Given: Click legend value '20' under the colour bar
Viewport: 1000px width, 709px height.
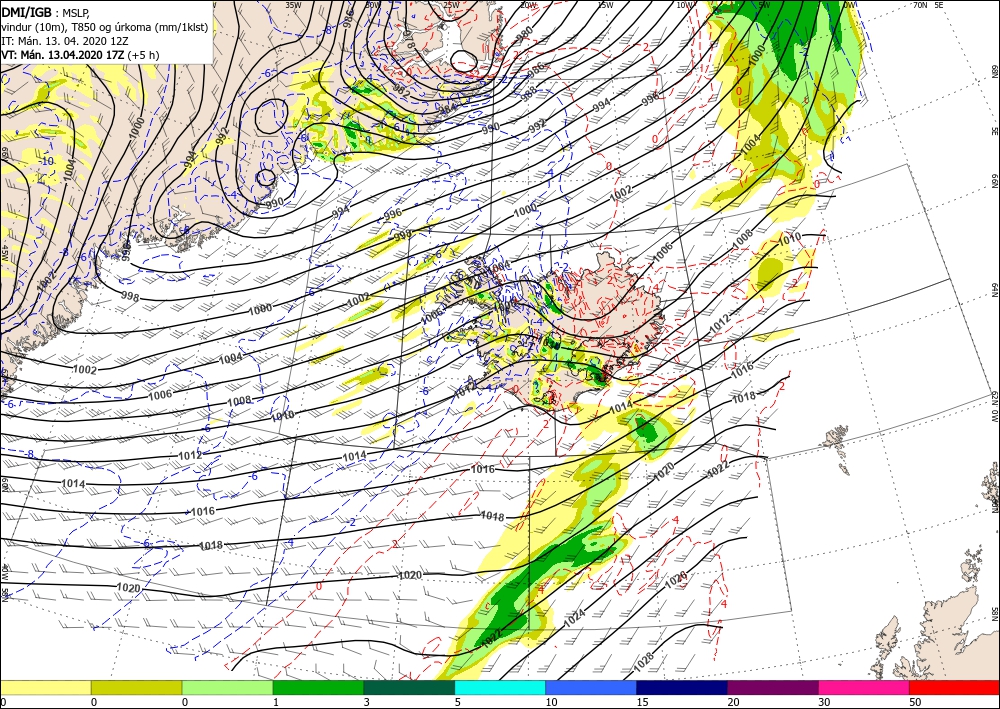Looking at the screenshot, I should [x=733, y=702].
